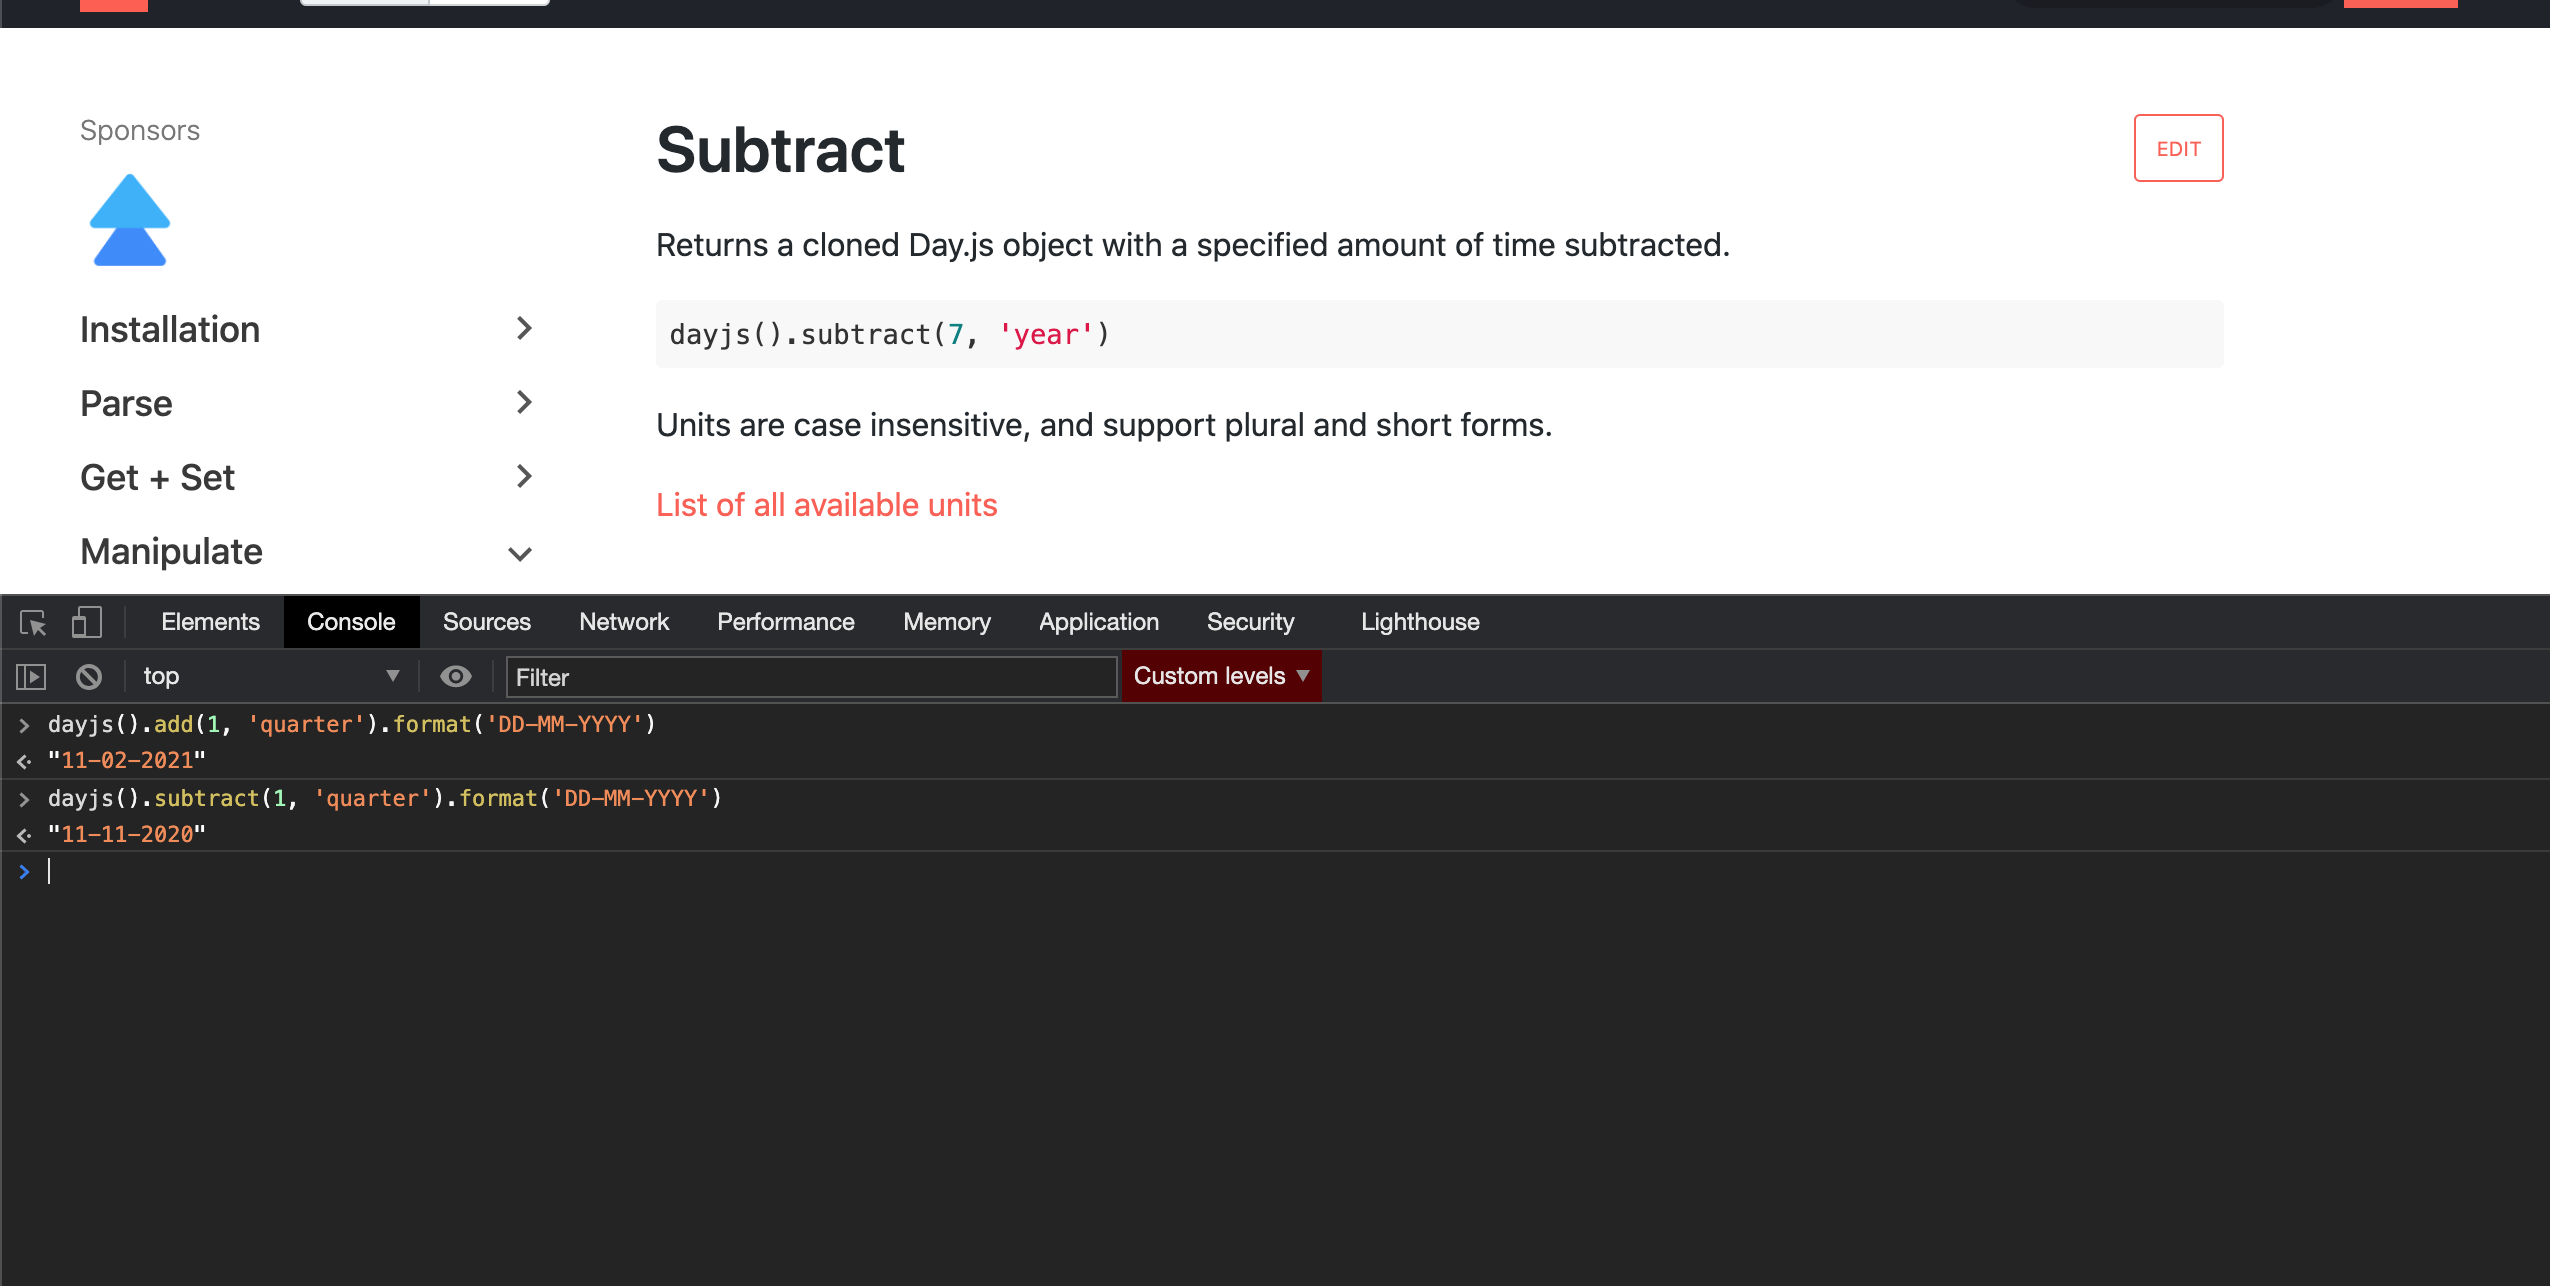This screenshot has height=1286, width=2550.
Task: Switch to the Application tab
Action: click(1097, 622)
